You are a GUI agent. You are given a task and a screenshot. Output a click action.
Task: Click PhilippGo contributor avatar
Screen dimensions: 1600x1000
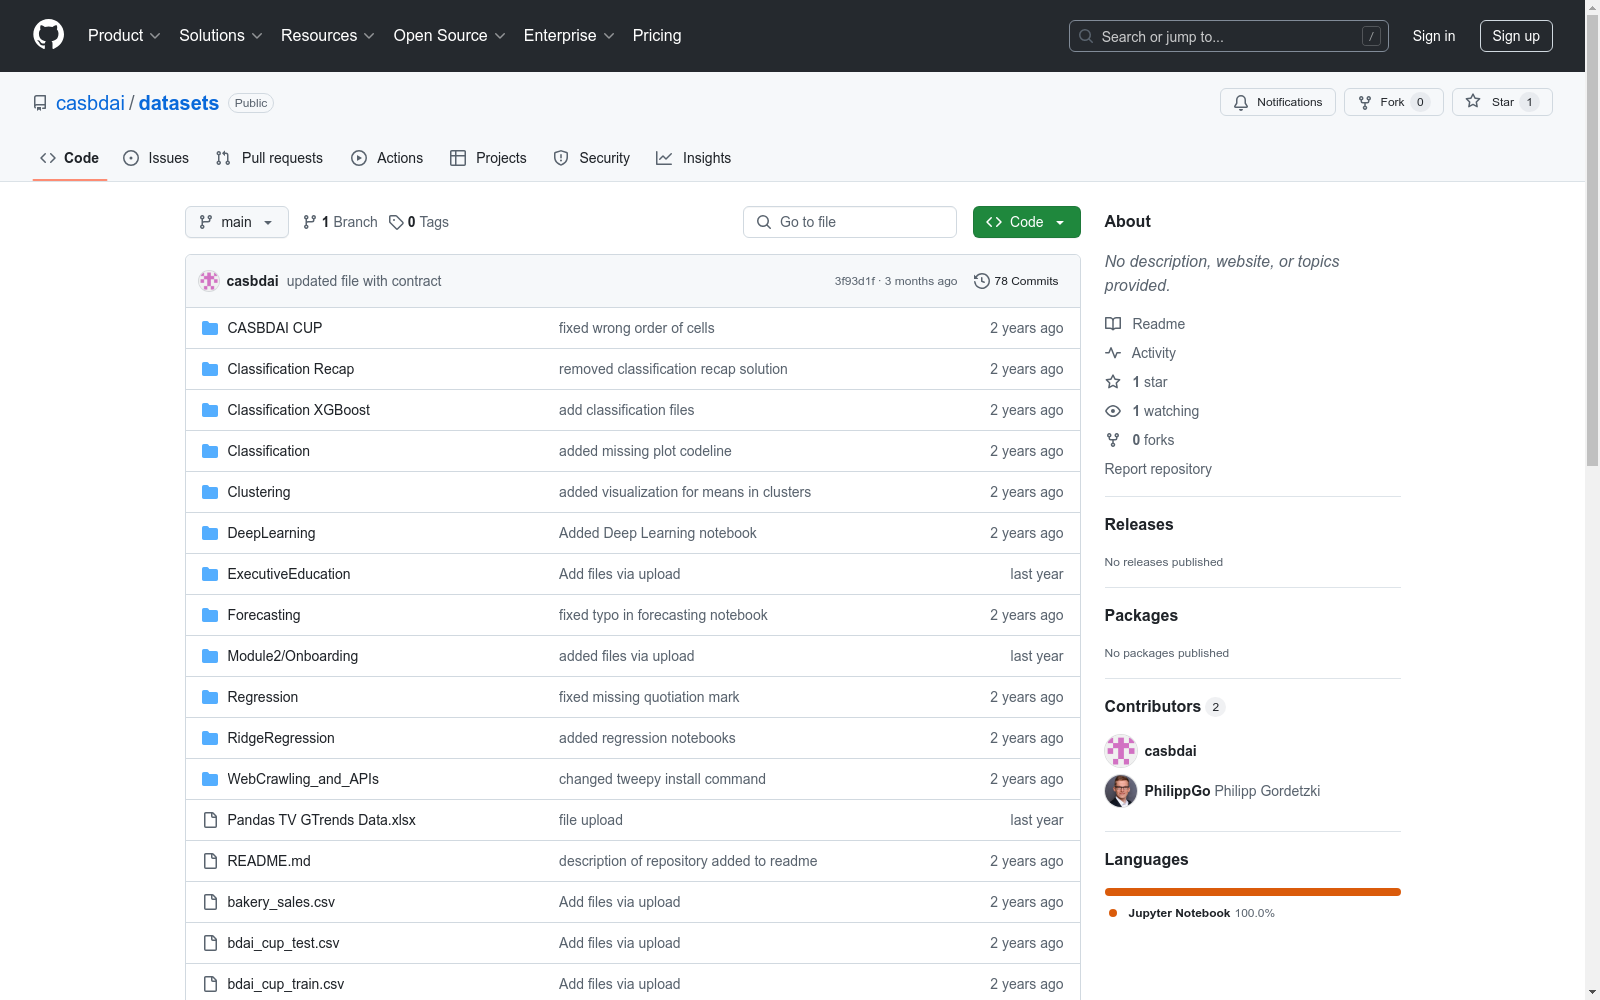(1121, 791)
